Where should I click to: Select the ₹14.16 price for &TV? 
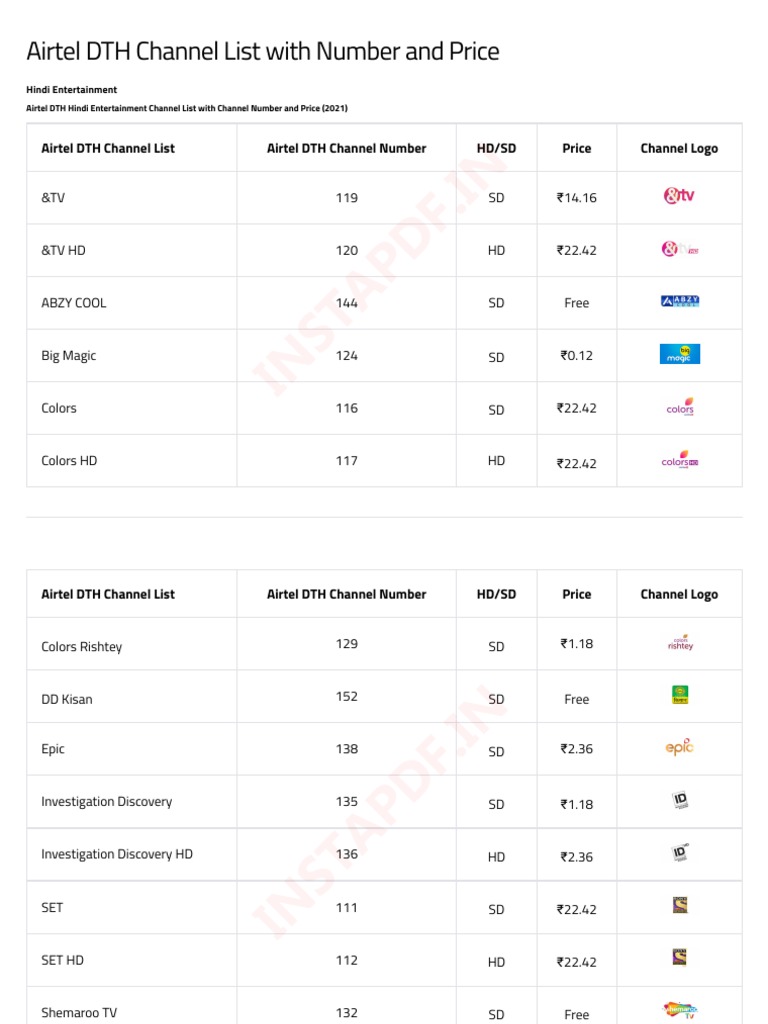pos(576,198)
